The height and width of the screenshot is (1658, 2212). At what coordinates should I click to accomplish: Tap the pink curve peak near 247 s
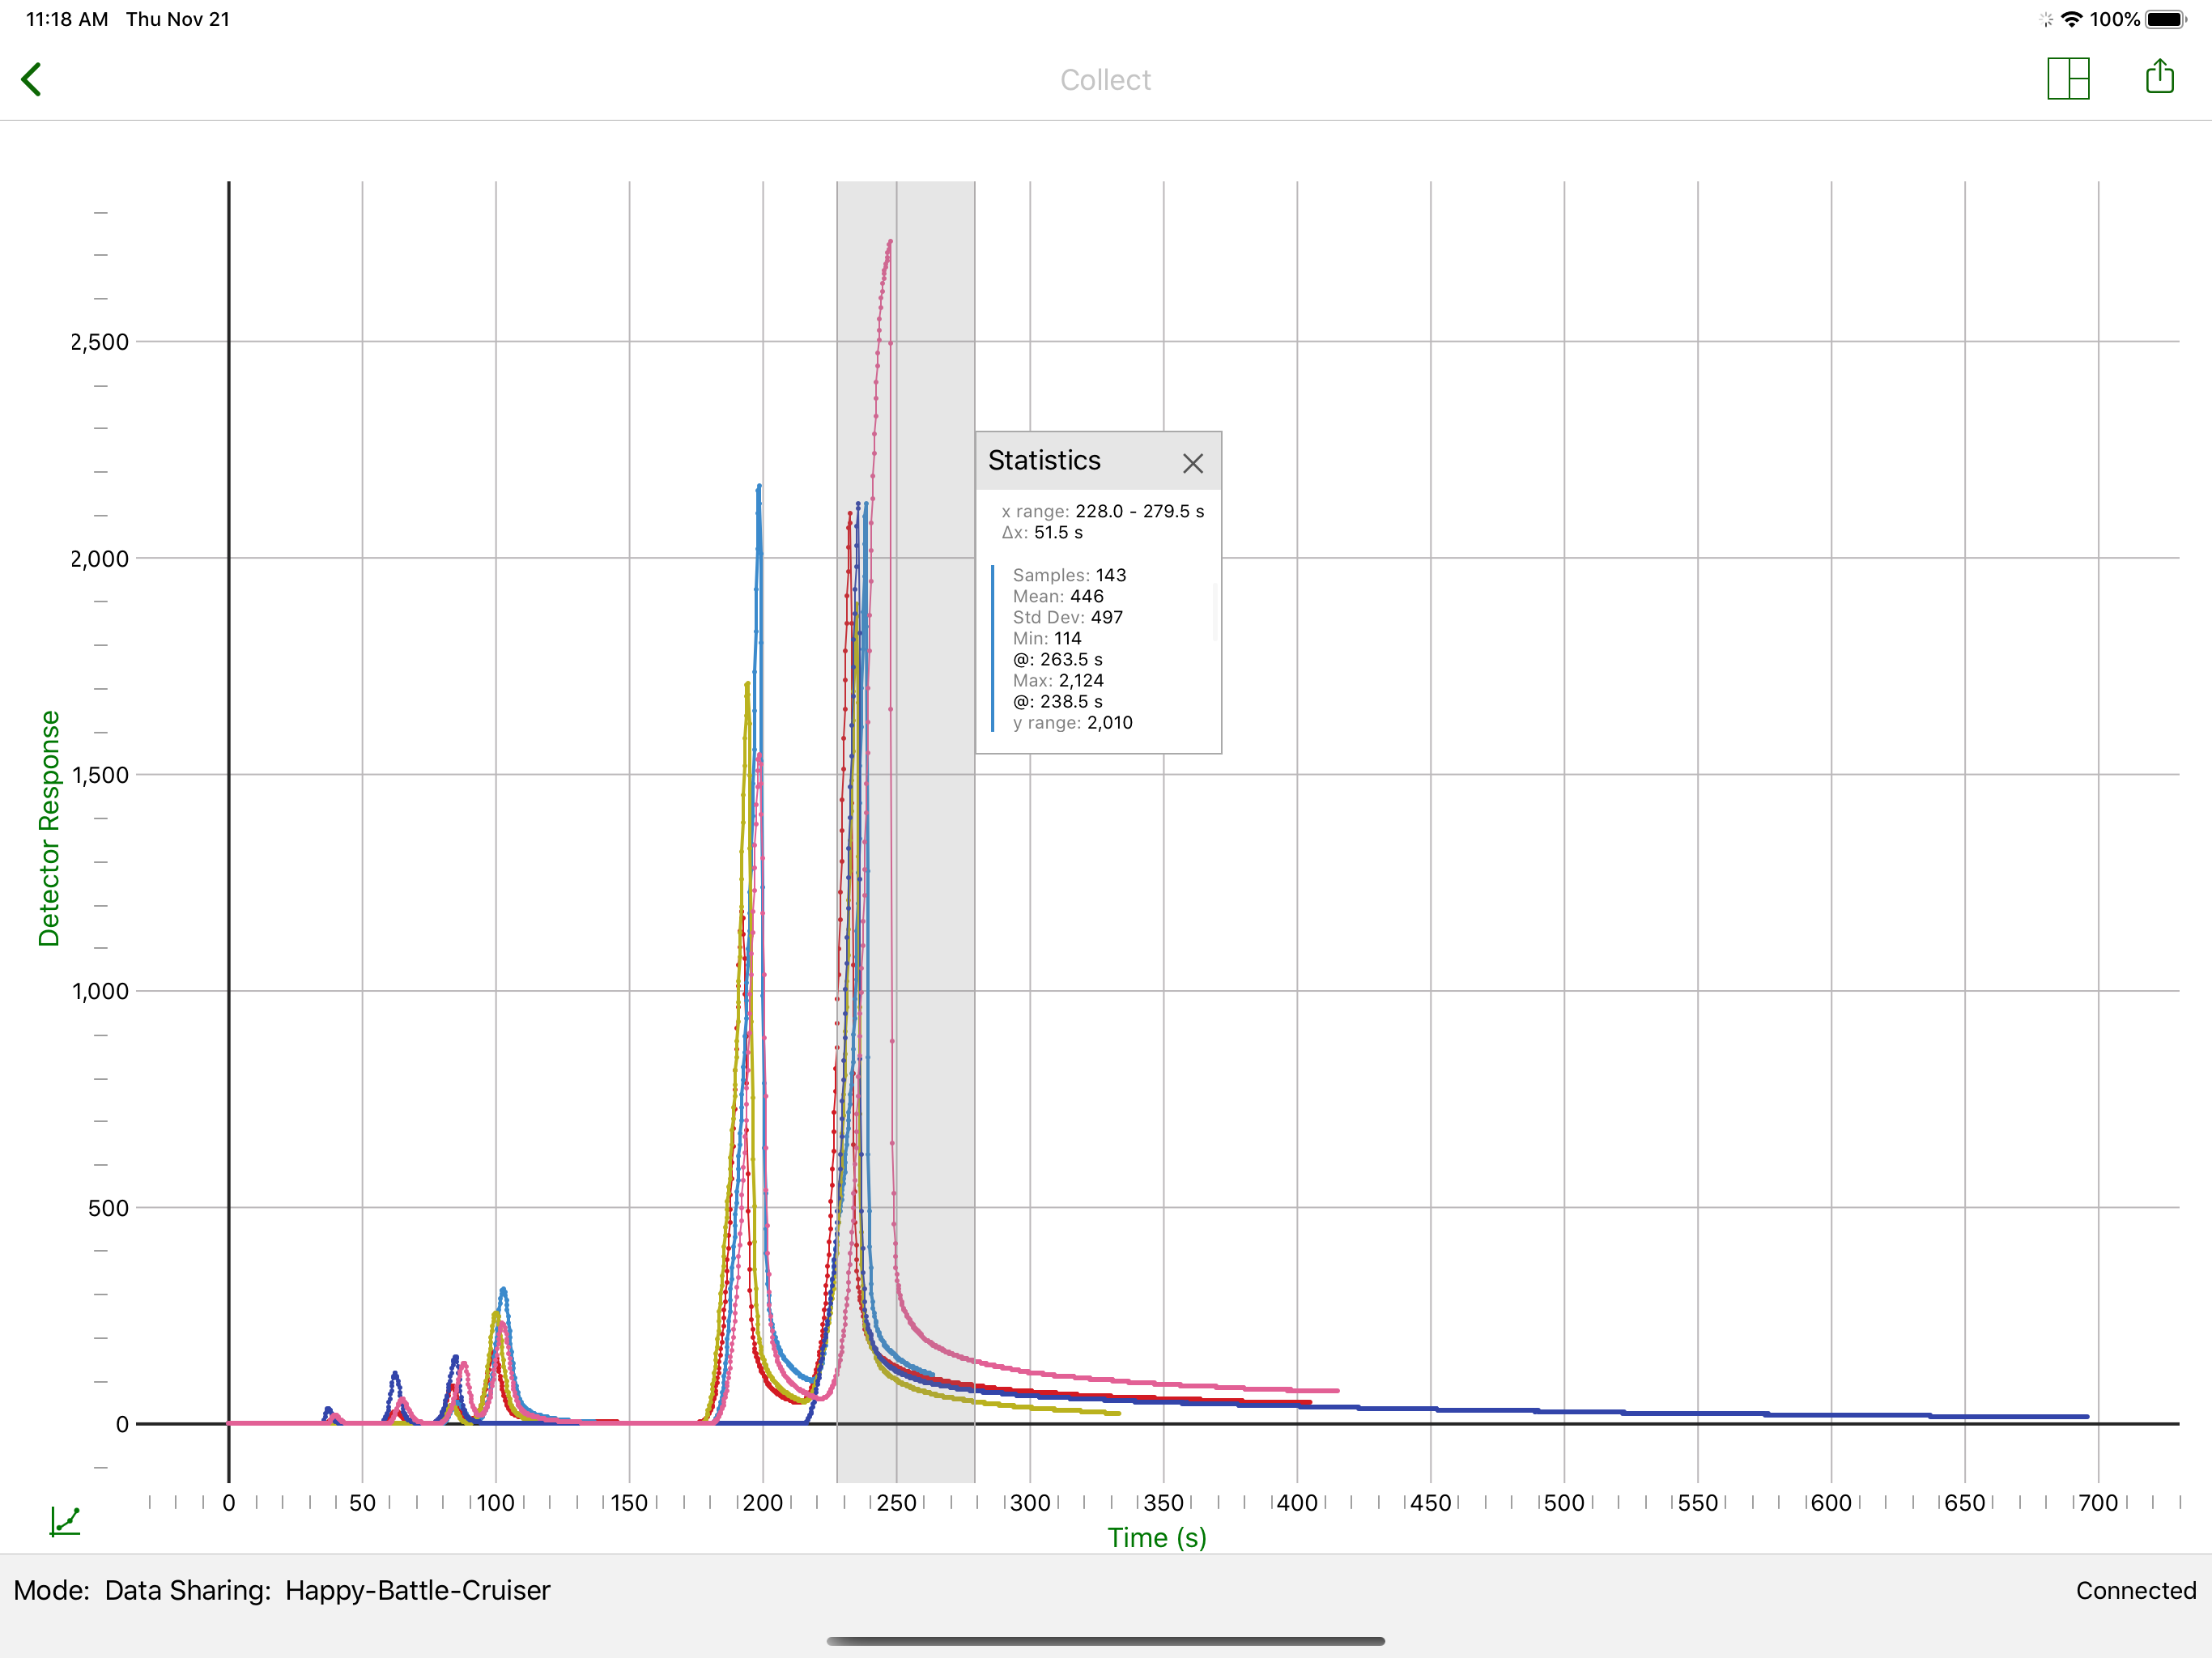[890, 241]
